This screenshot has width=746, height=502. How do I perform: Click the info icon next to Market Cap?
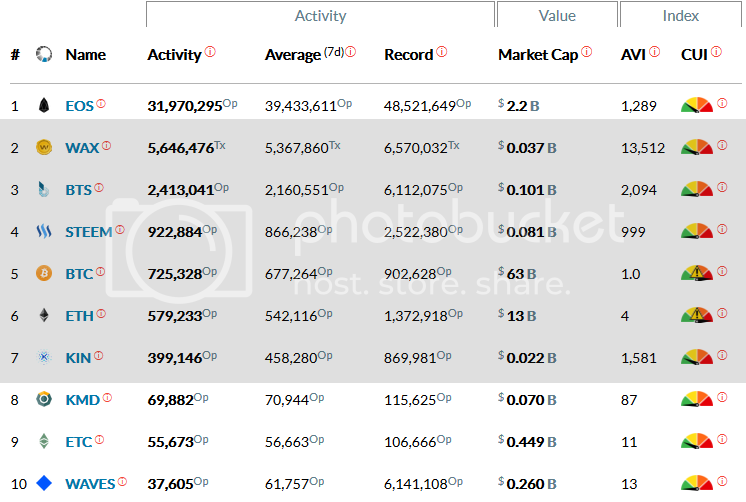(587, 51)
